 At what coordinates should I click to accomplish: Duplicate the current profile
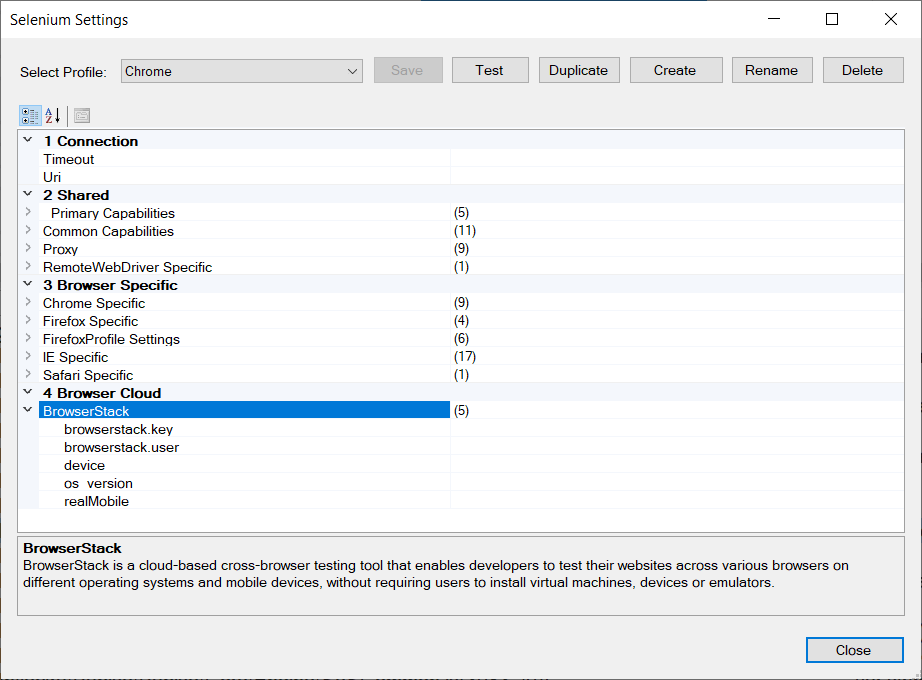click(x=579, y=70)
